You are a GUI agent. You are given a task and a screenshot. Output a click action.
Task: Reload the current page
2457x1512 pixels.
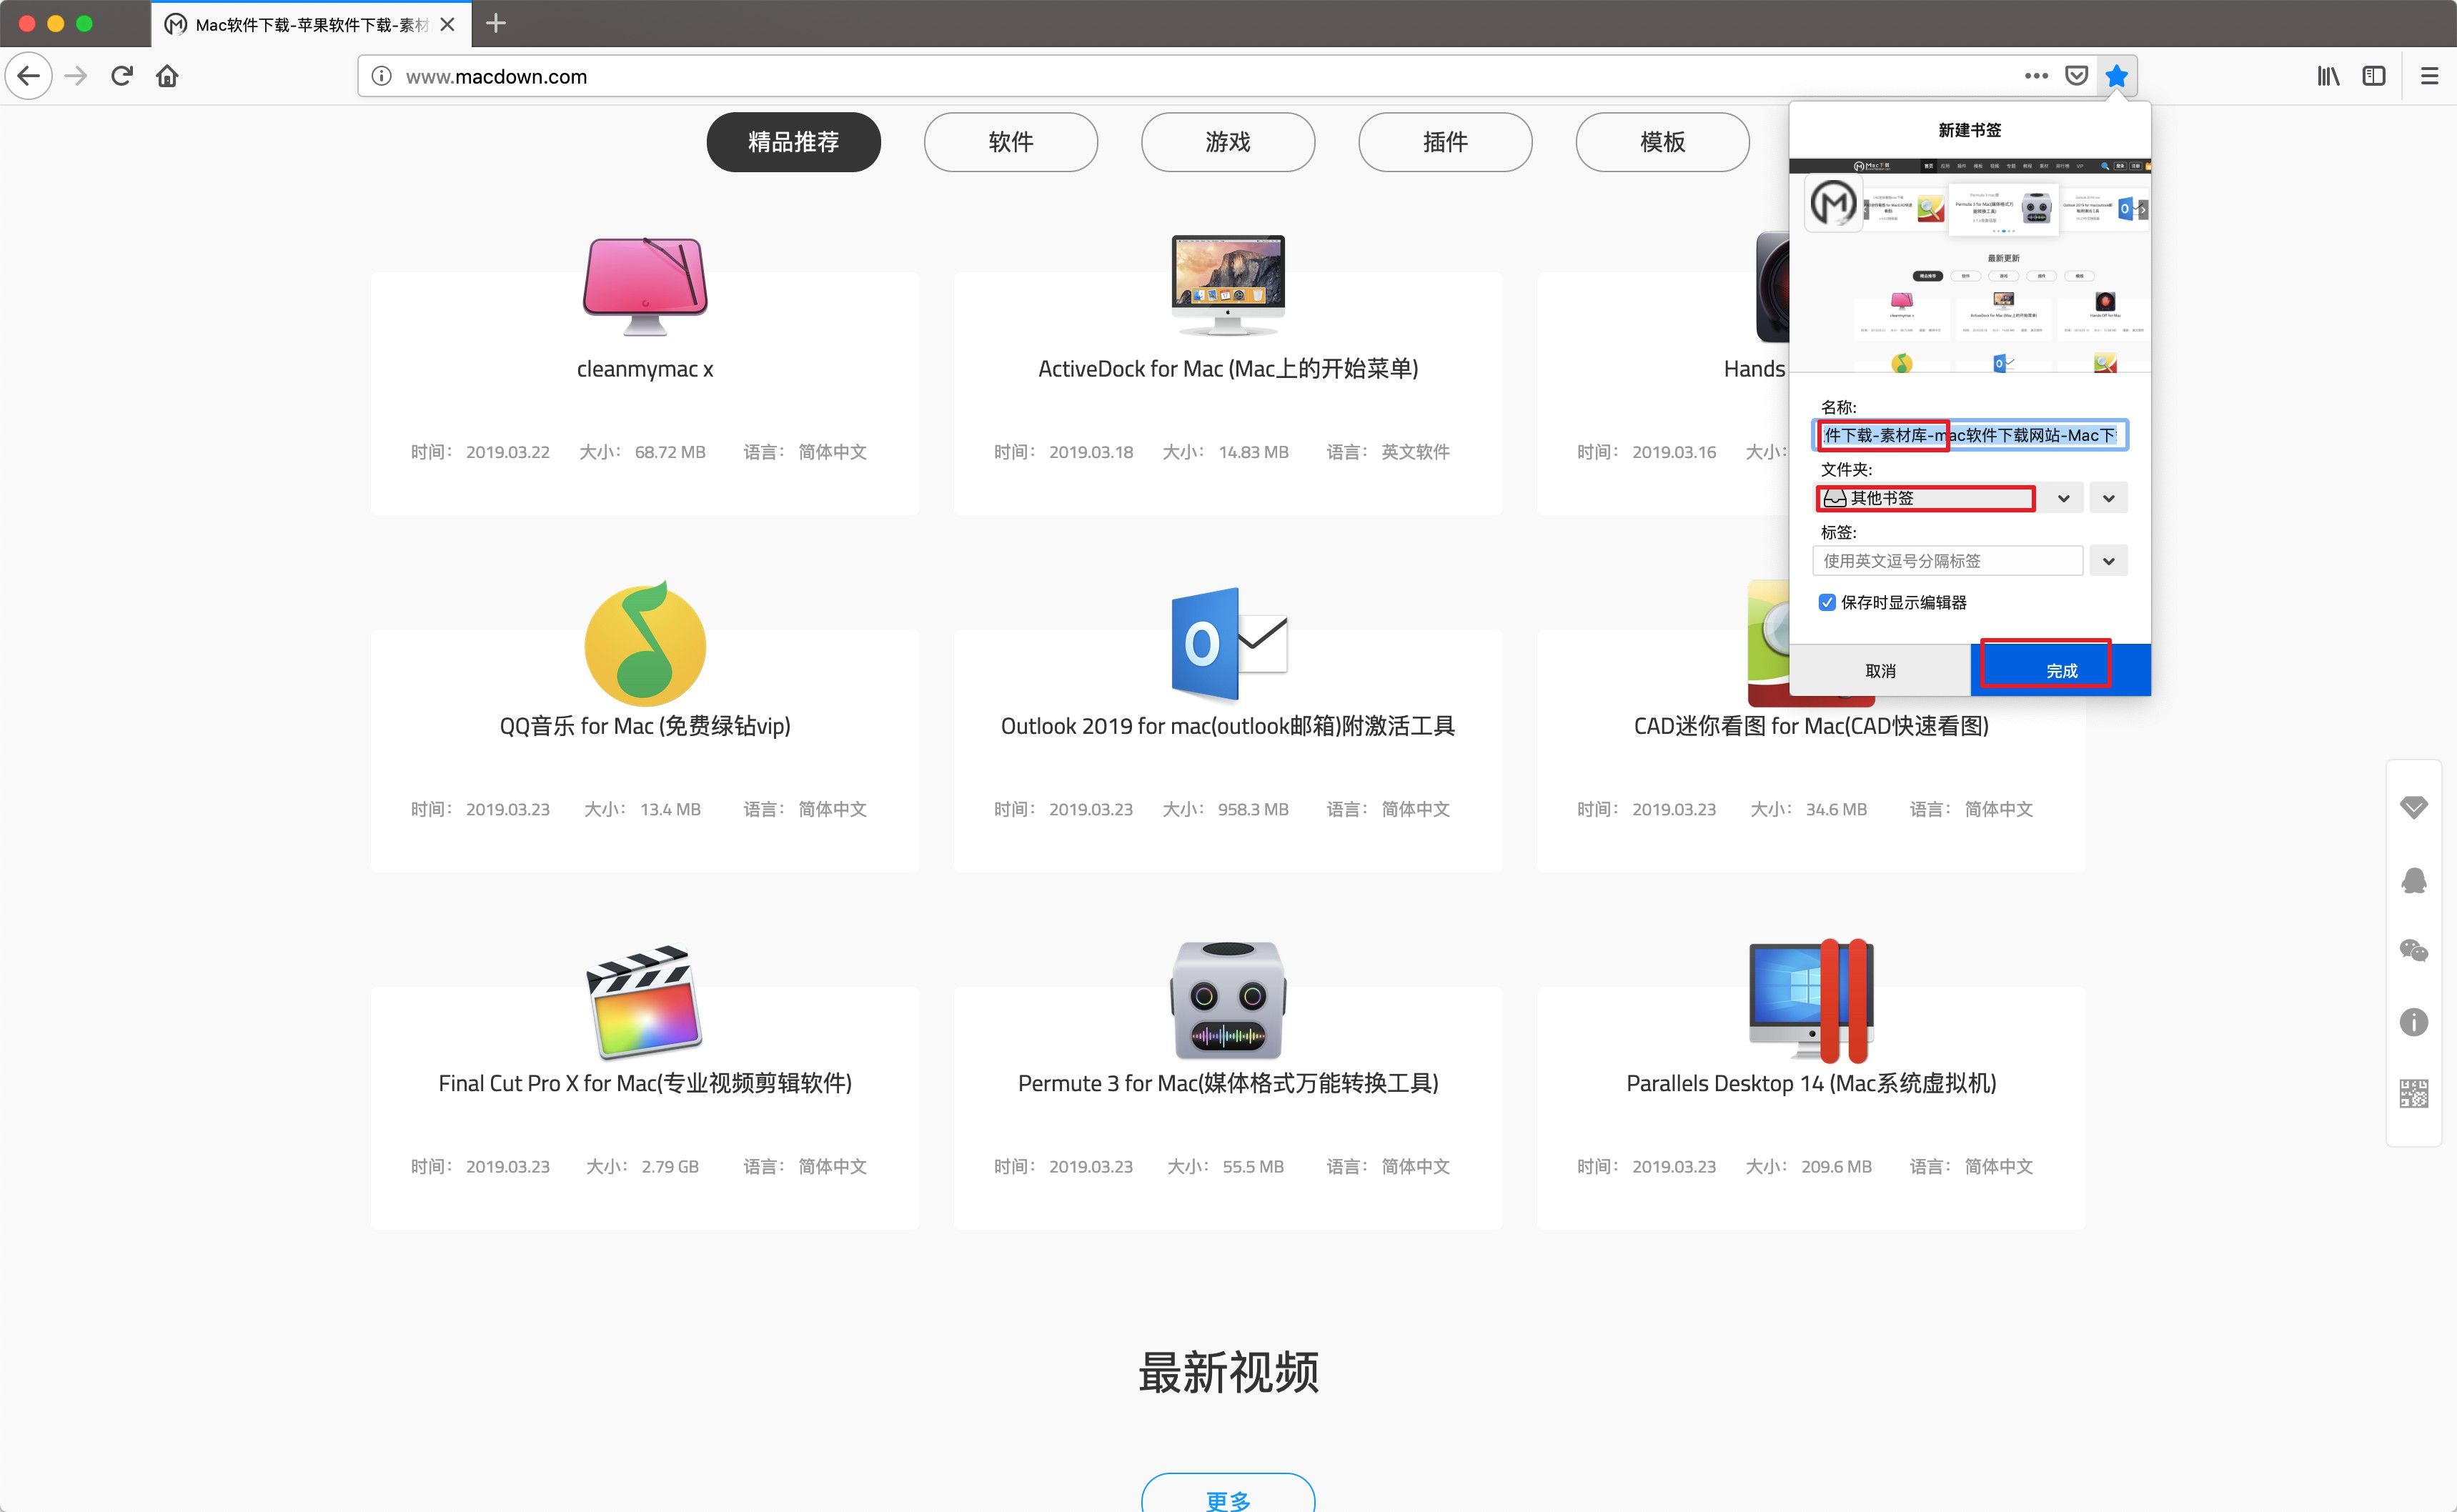coord(122,76)
